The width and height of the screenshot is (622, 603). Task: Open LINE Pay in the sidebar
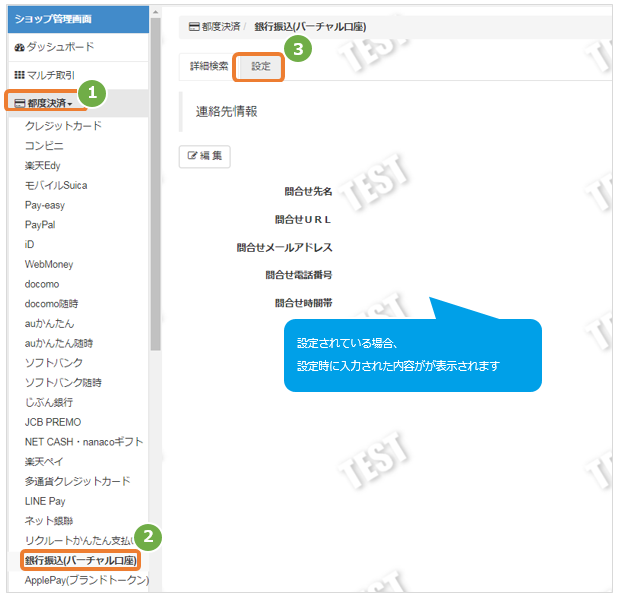click(45, 501)
